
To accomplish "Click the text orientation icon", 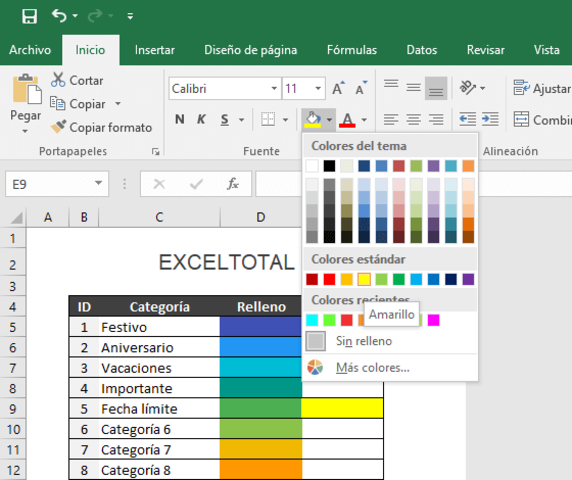I will coord(468,88).
